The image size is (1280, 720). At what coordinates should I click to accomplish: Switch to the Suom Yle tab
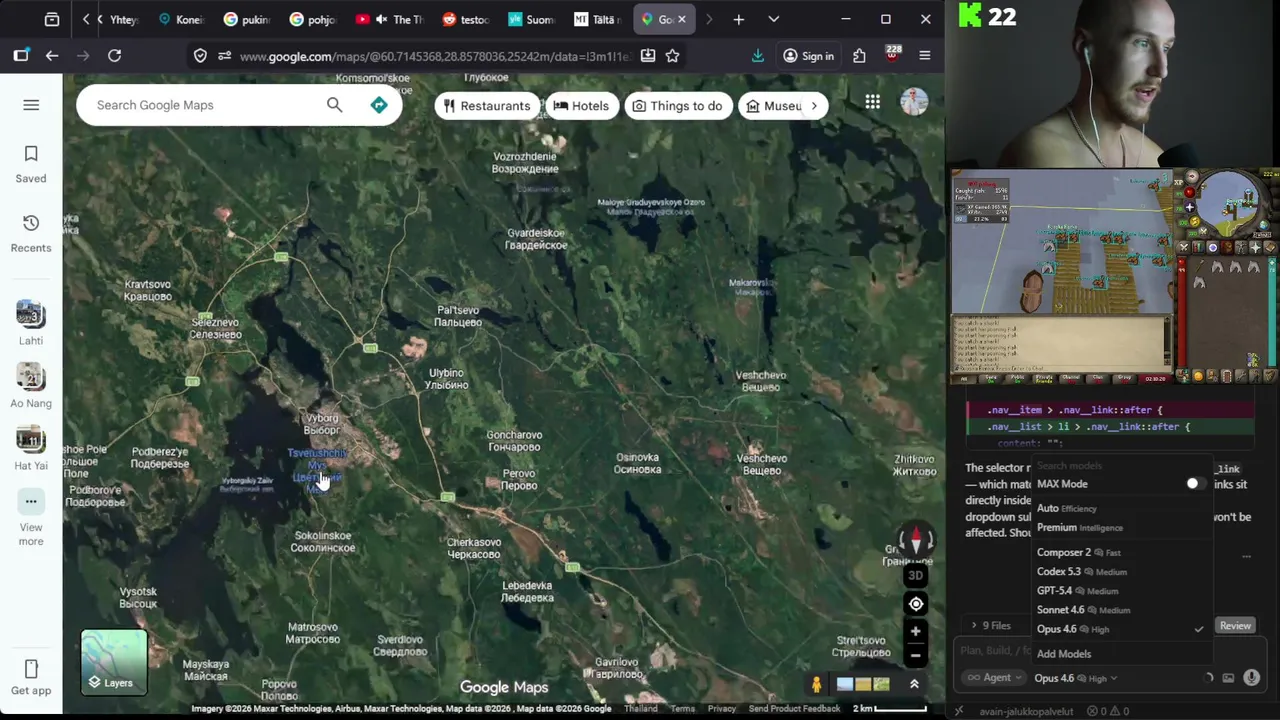[530, 19]
